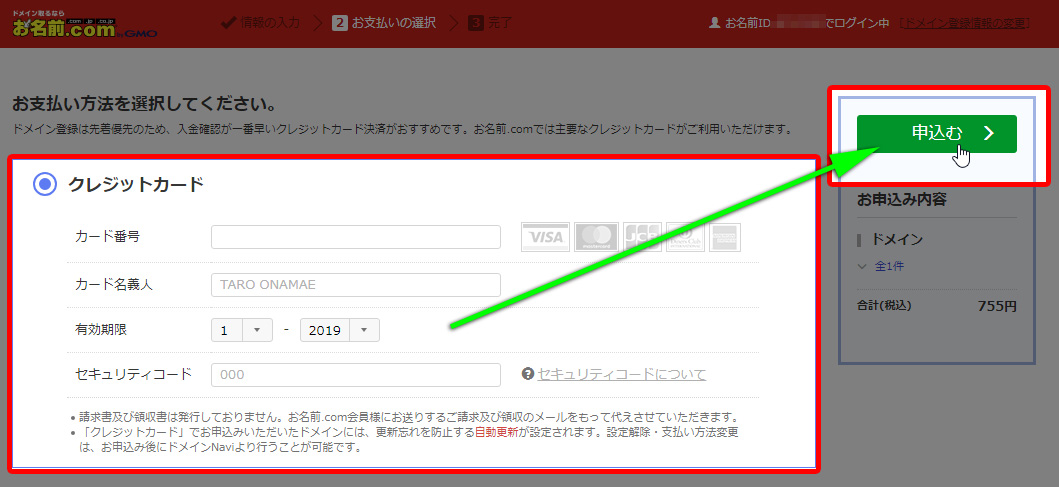Click the カード名義人 name field
This screenshot has height=487, width=1059.
[x=355, y=285]
